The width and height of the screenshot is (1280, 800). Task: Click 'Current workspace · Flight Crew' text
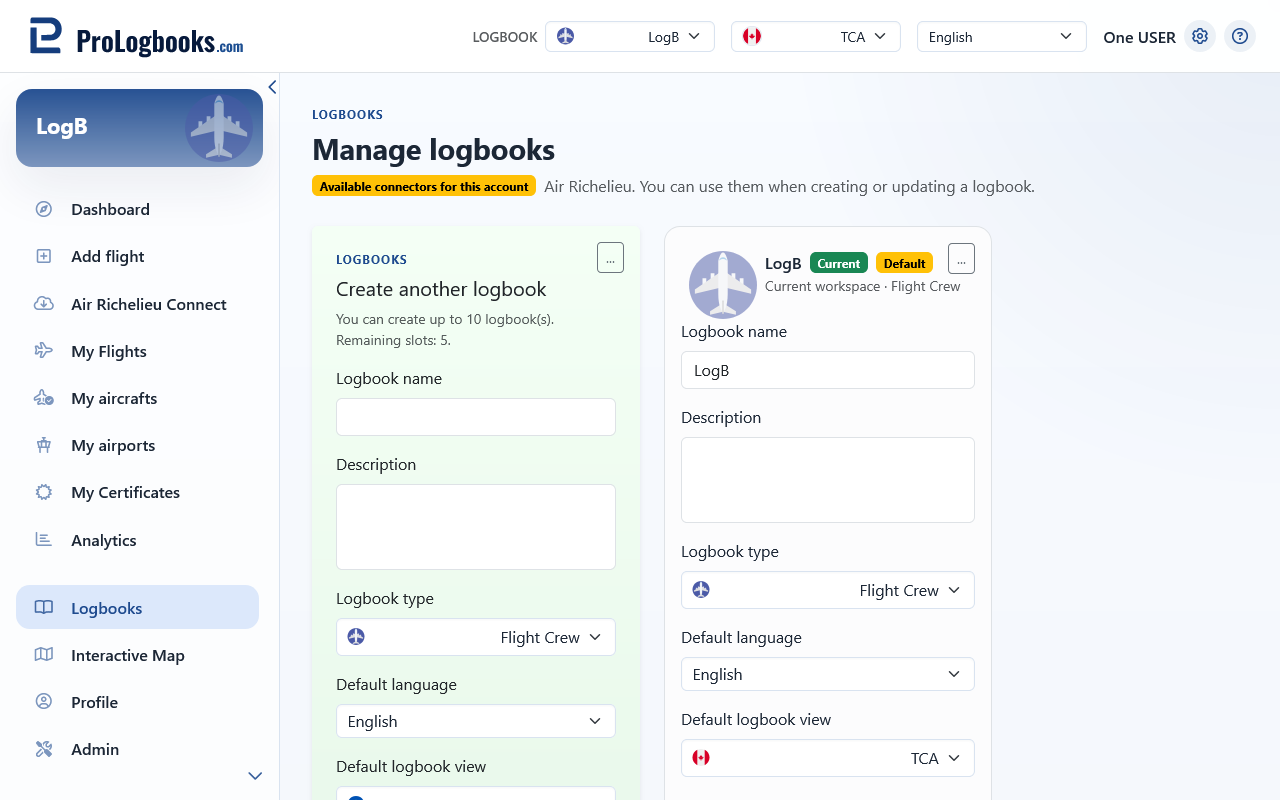pos(862,286)
